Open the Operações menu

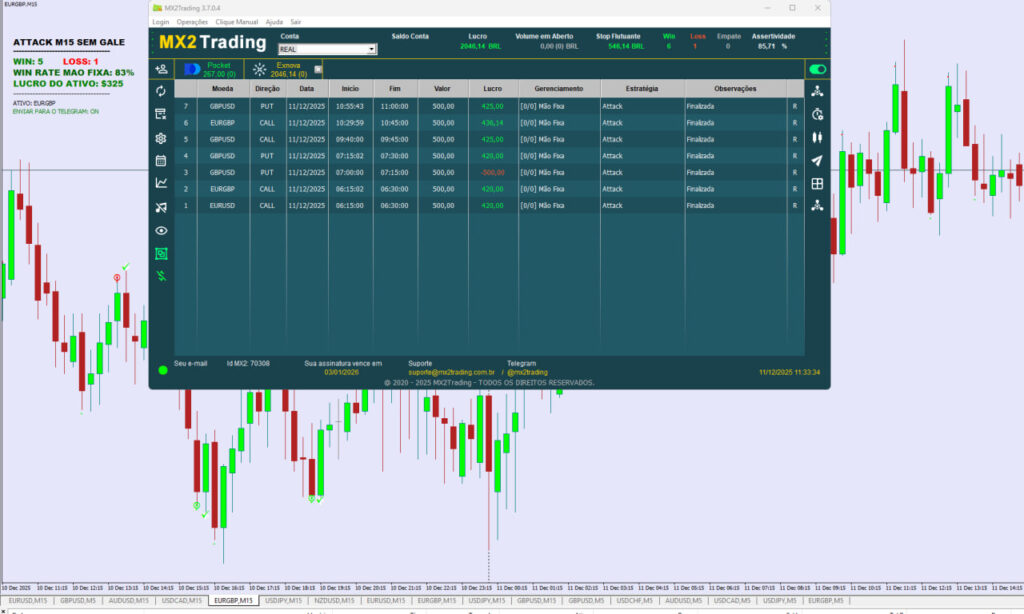point(192,21)
